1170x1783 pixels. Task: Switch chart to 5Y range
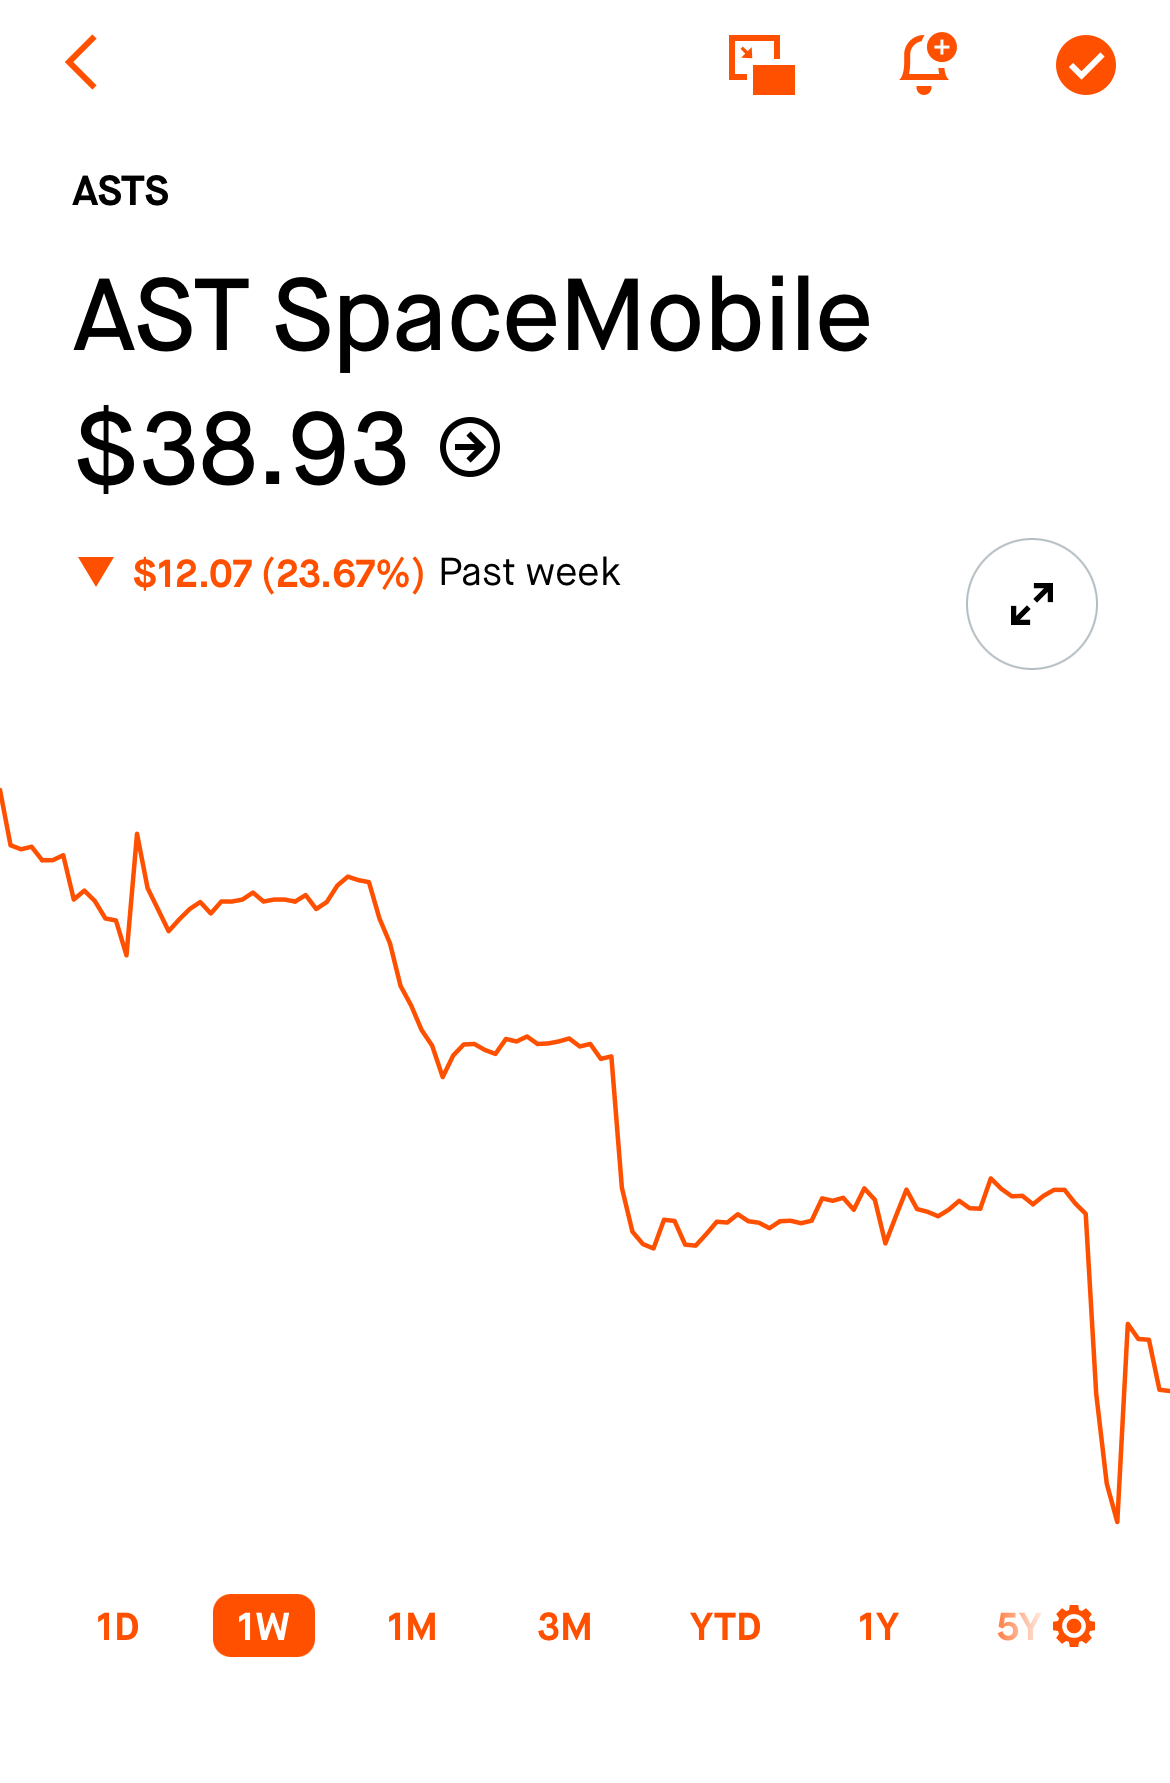click(1019, 1627)
